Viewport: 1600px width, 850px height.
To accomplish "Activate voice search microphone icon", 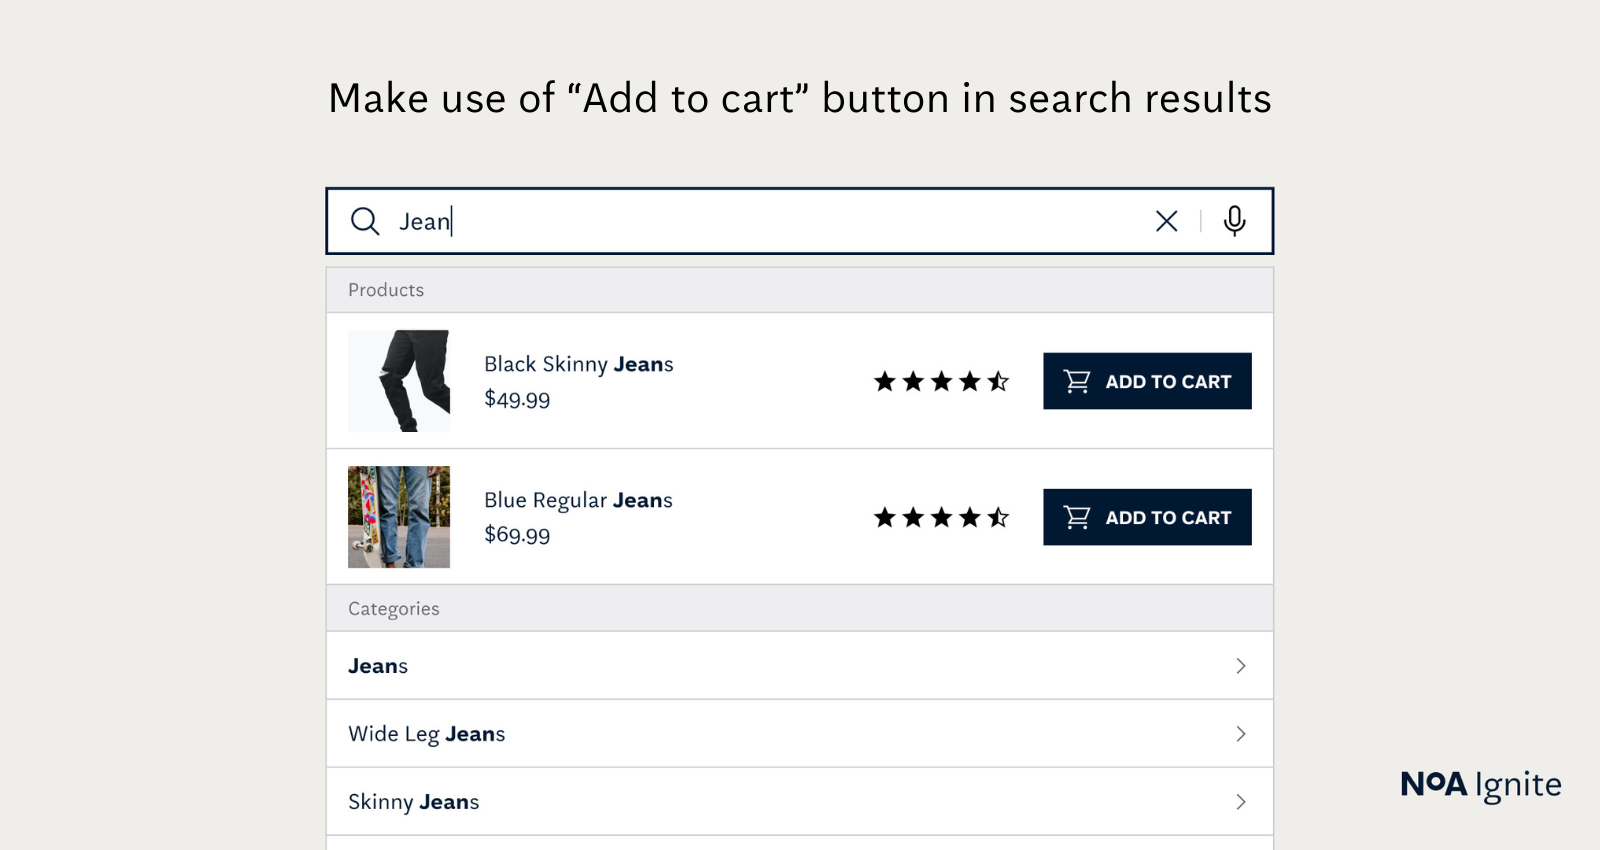I will point(1235,221).
